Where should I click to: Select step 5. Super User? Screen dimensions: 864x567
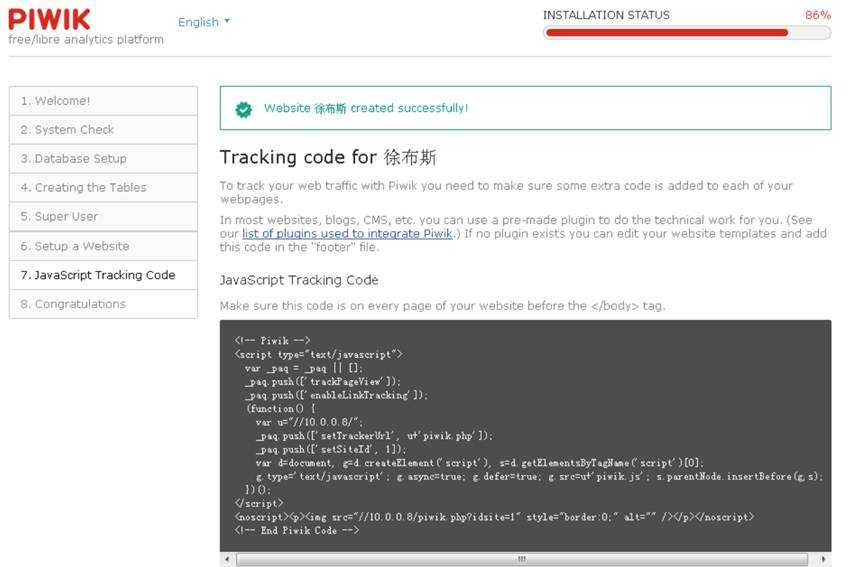point(103,217)
